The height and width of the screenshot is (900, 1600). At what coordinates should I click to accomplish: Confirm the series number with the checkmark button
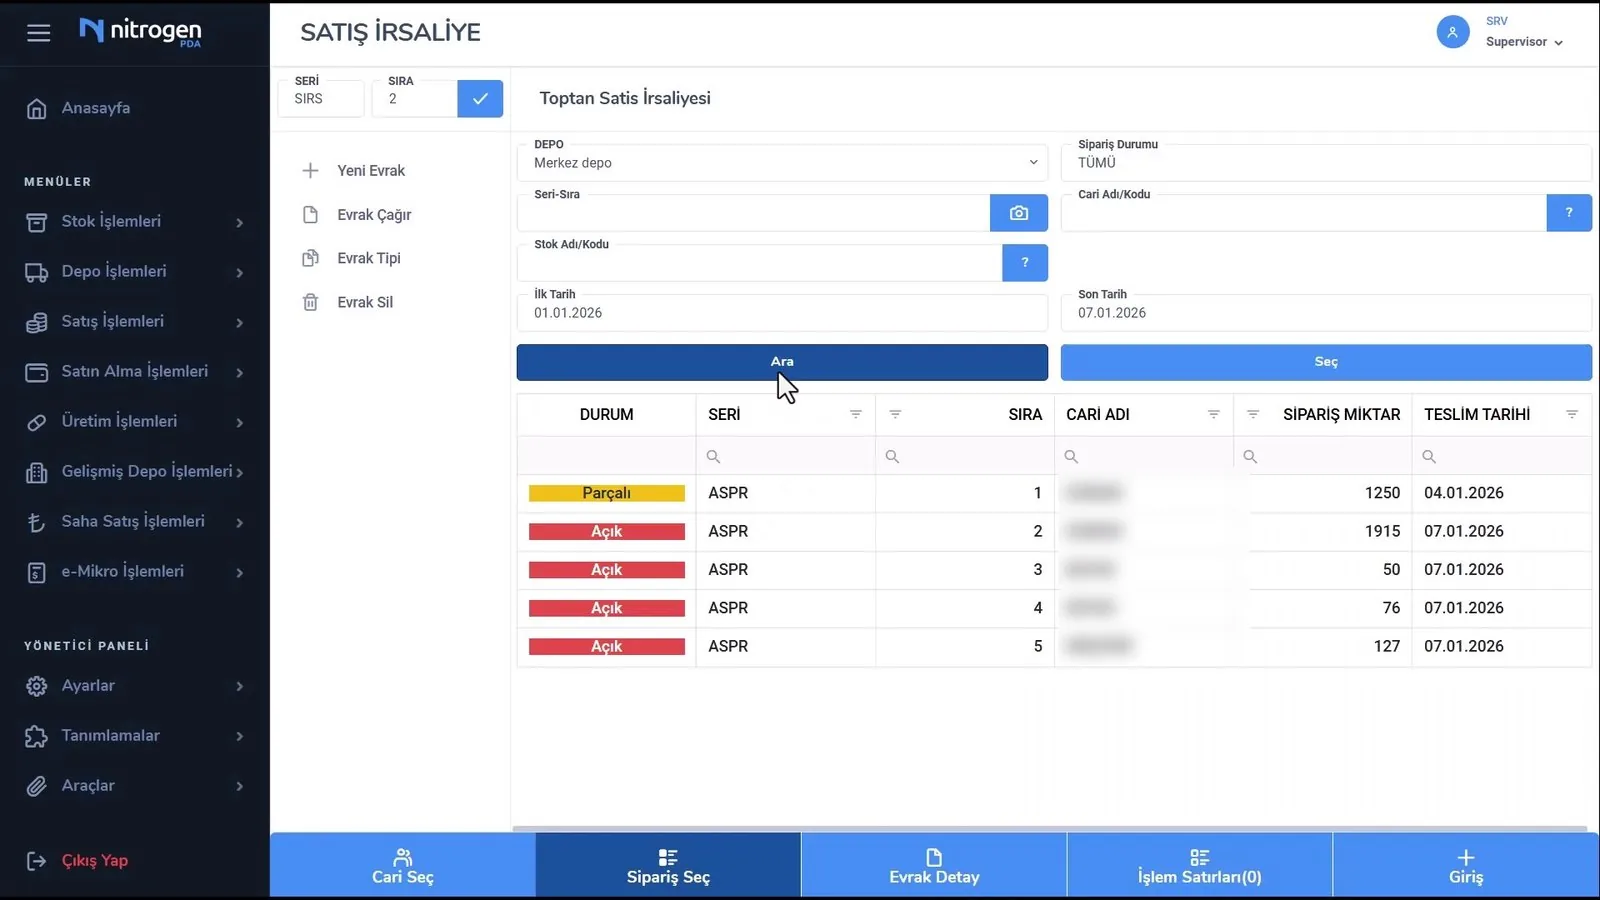click(480, 99)
